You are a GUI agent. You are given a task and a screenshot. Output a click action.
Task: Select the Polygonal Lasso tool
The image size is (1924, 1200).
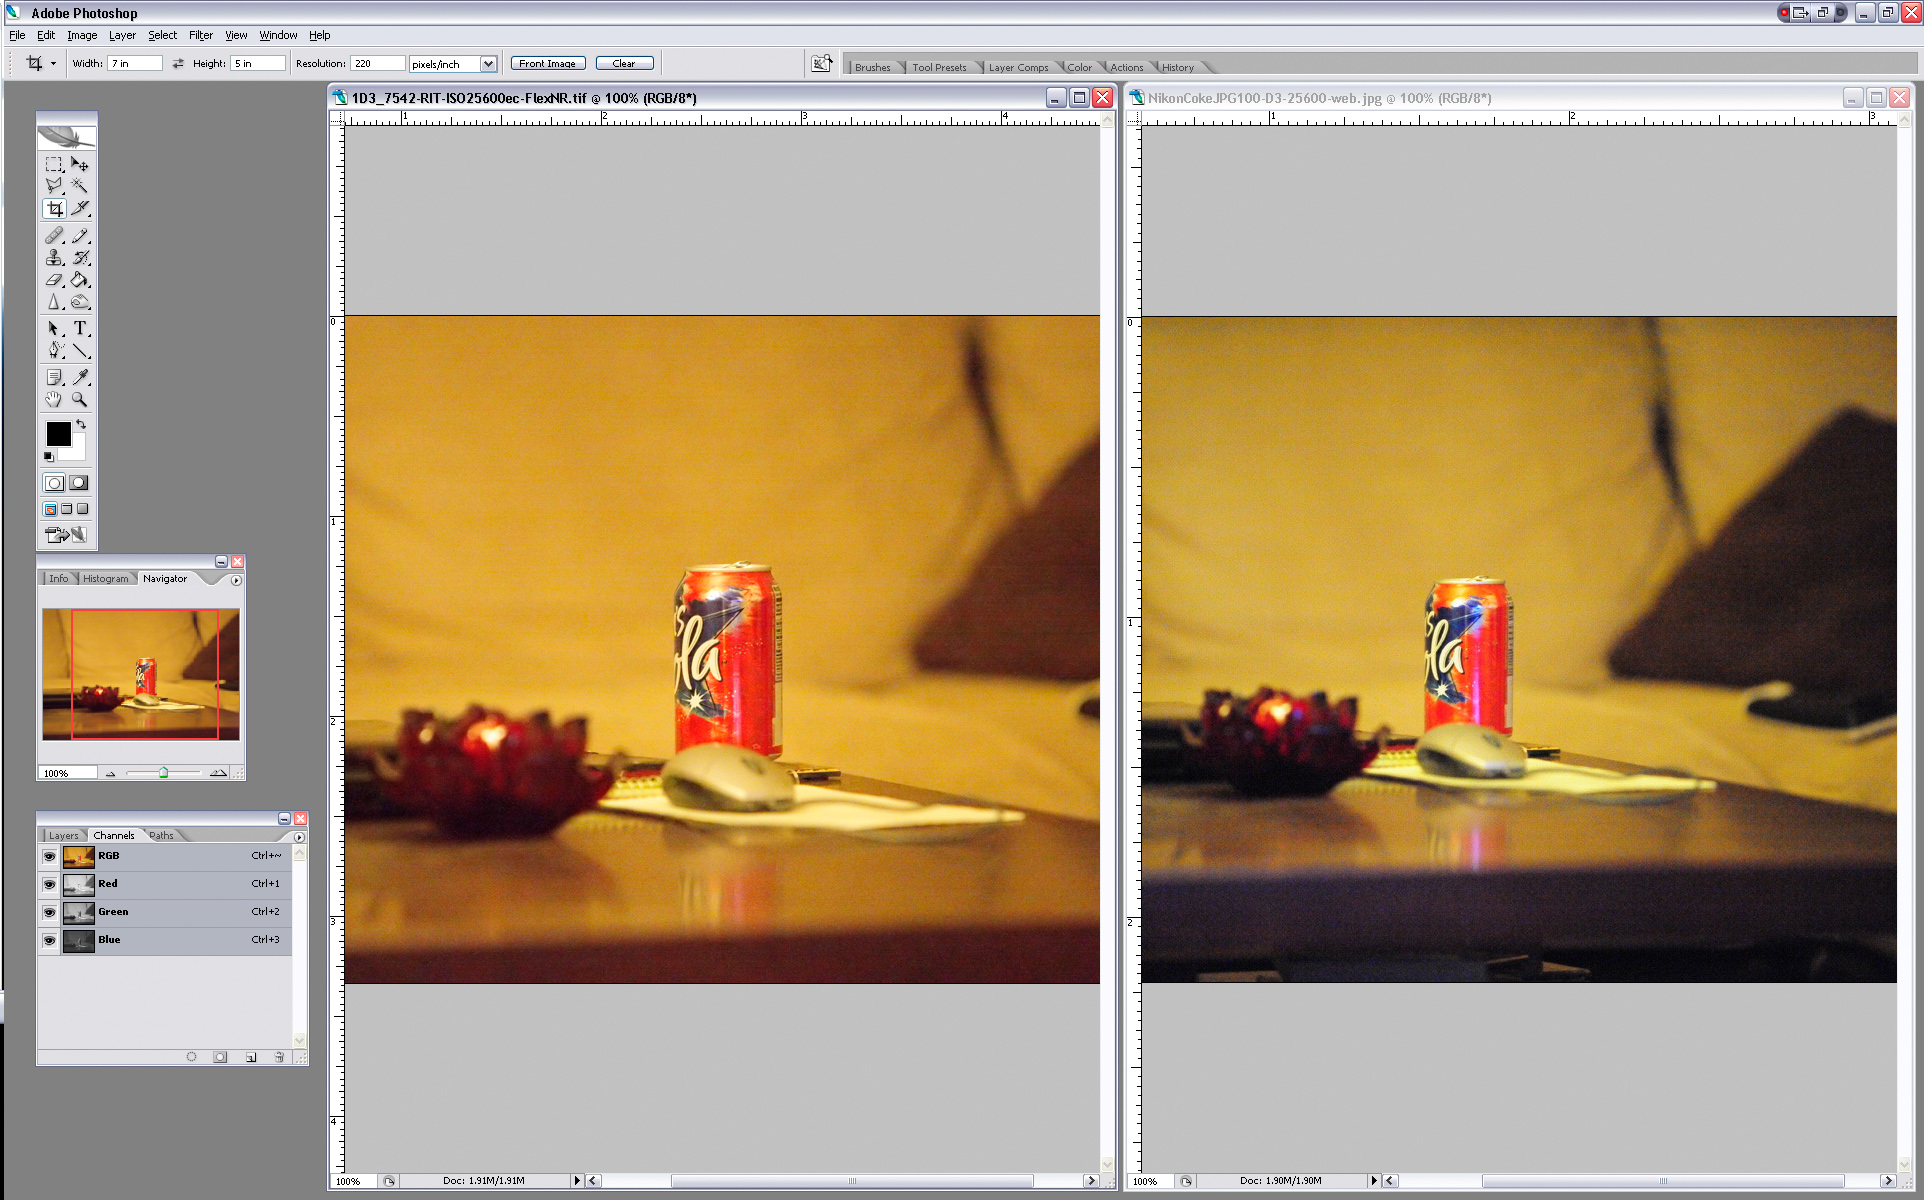click(54, 186)
